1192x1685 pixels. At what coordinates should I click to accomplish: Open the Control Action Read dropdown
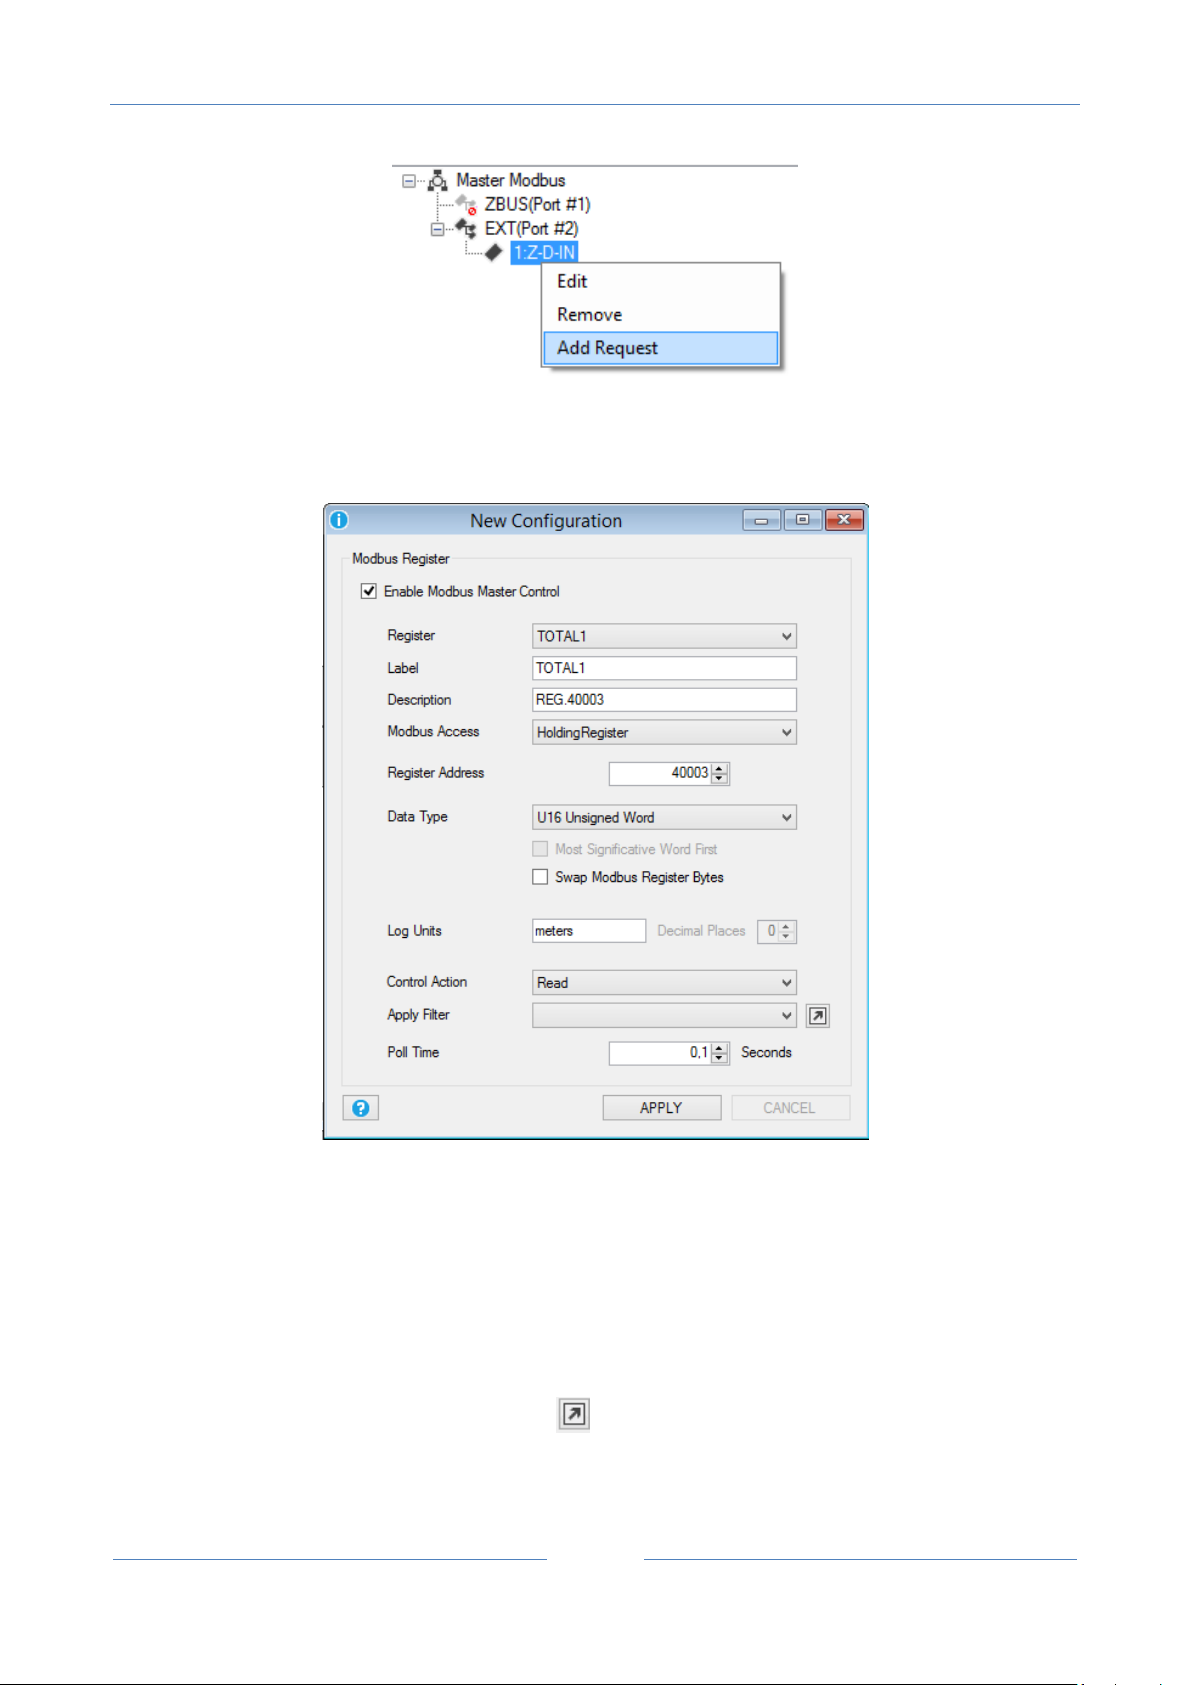[664, 983]
